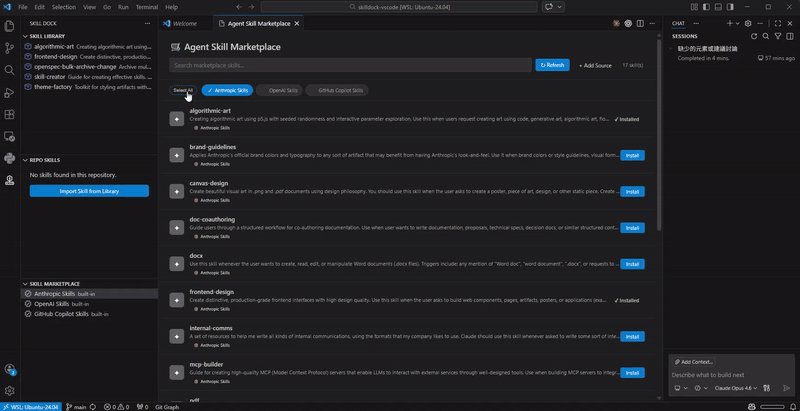Open the Selection menu
Image resolution: width=800 pixels, height=411 pixels.
pos(64,7)
